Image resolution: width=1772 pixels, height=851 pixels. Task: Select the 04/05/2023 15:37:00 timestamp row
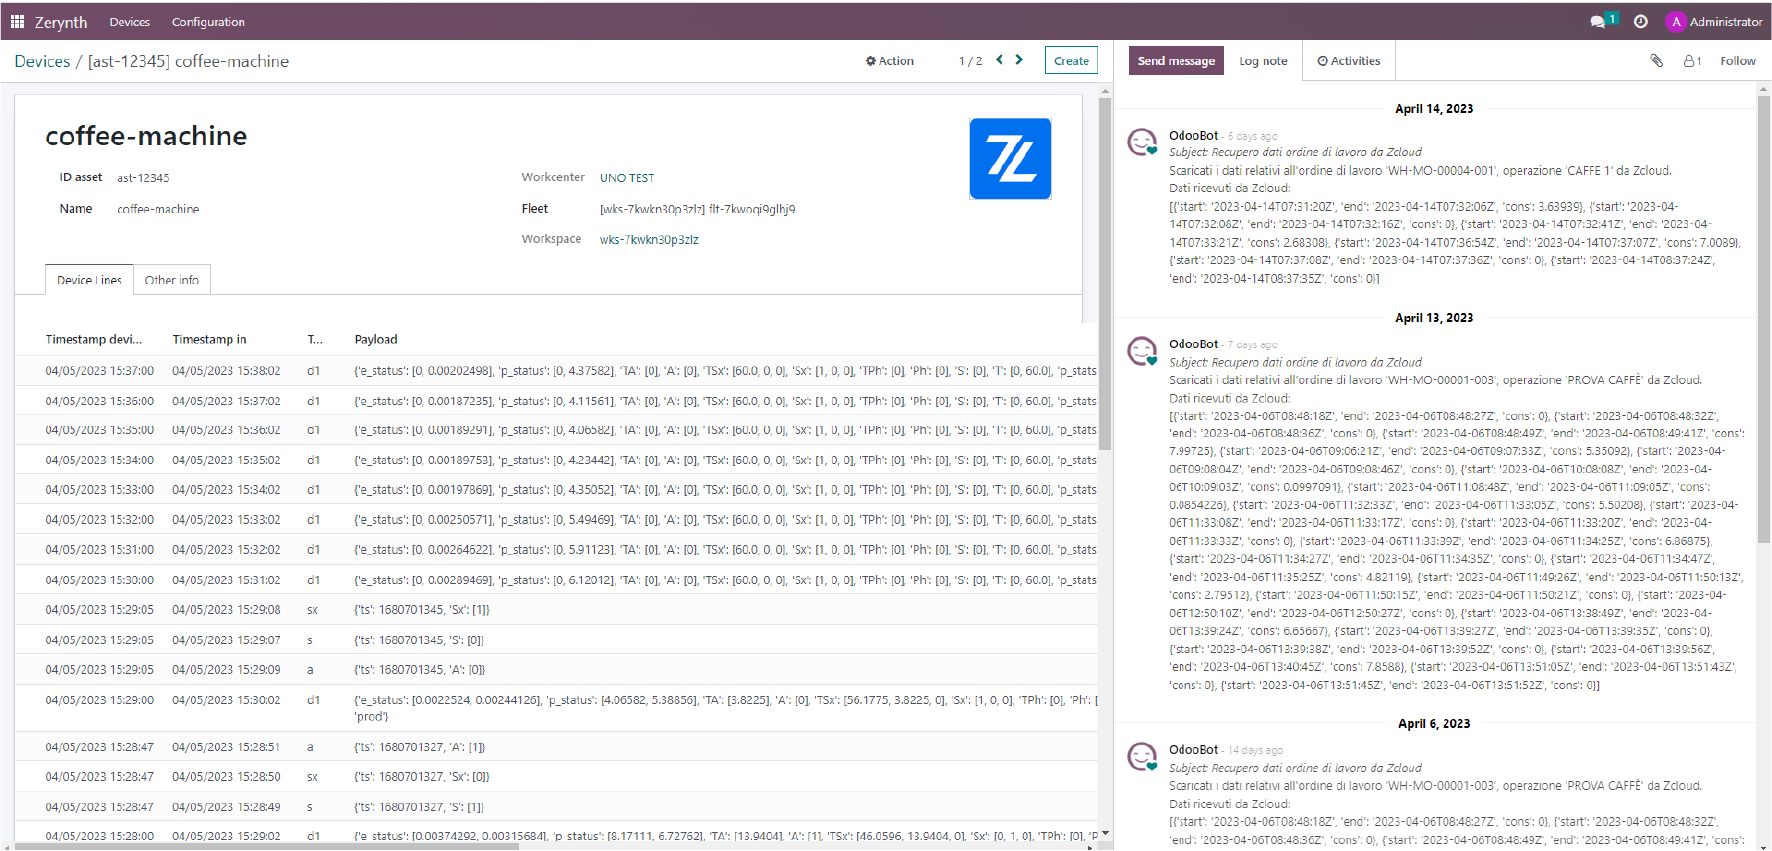coord(556,371)
